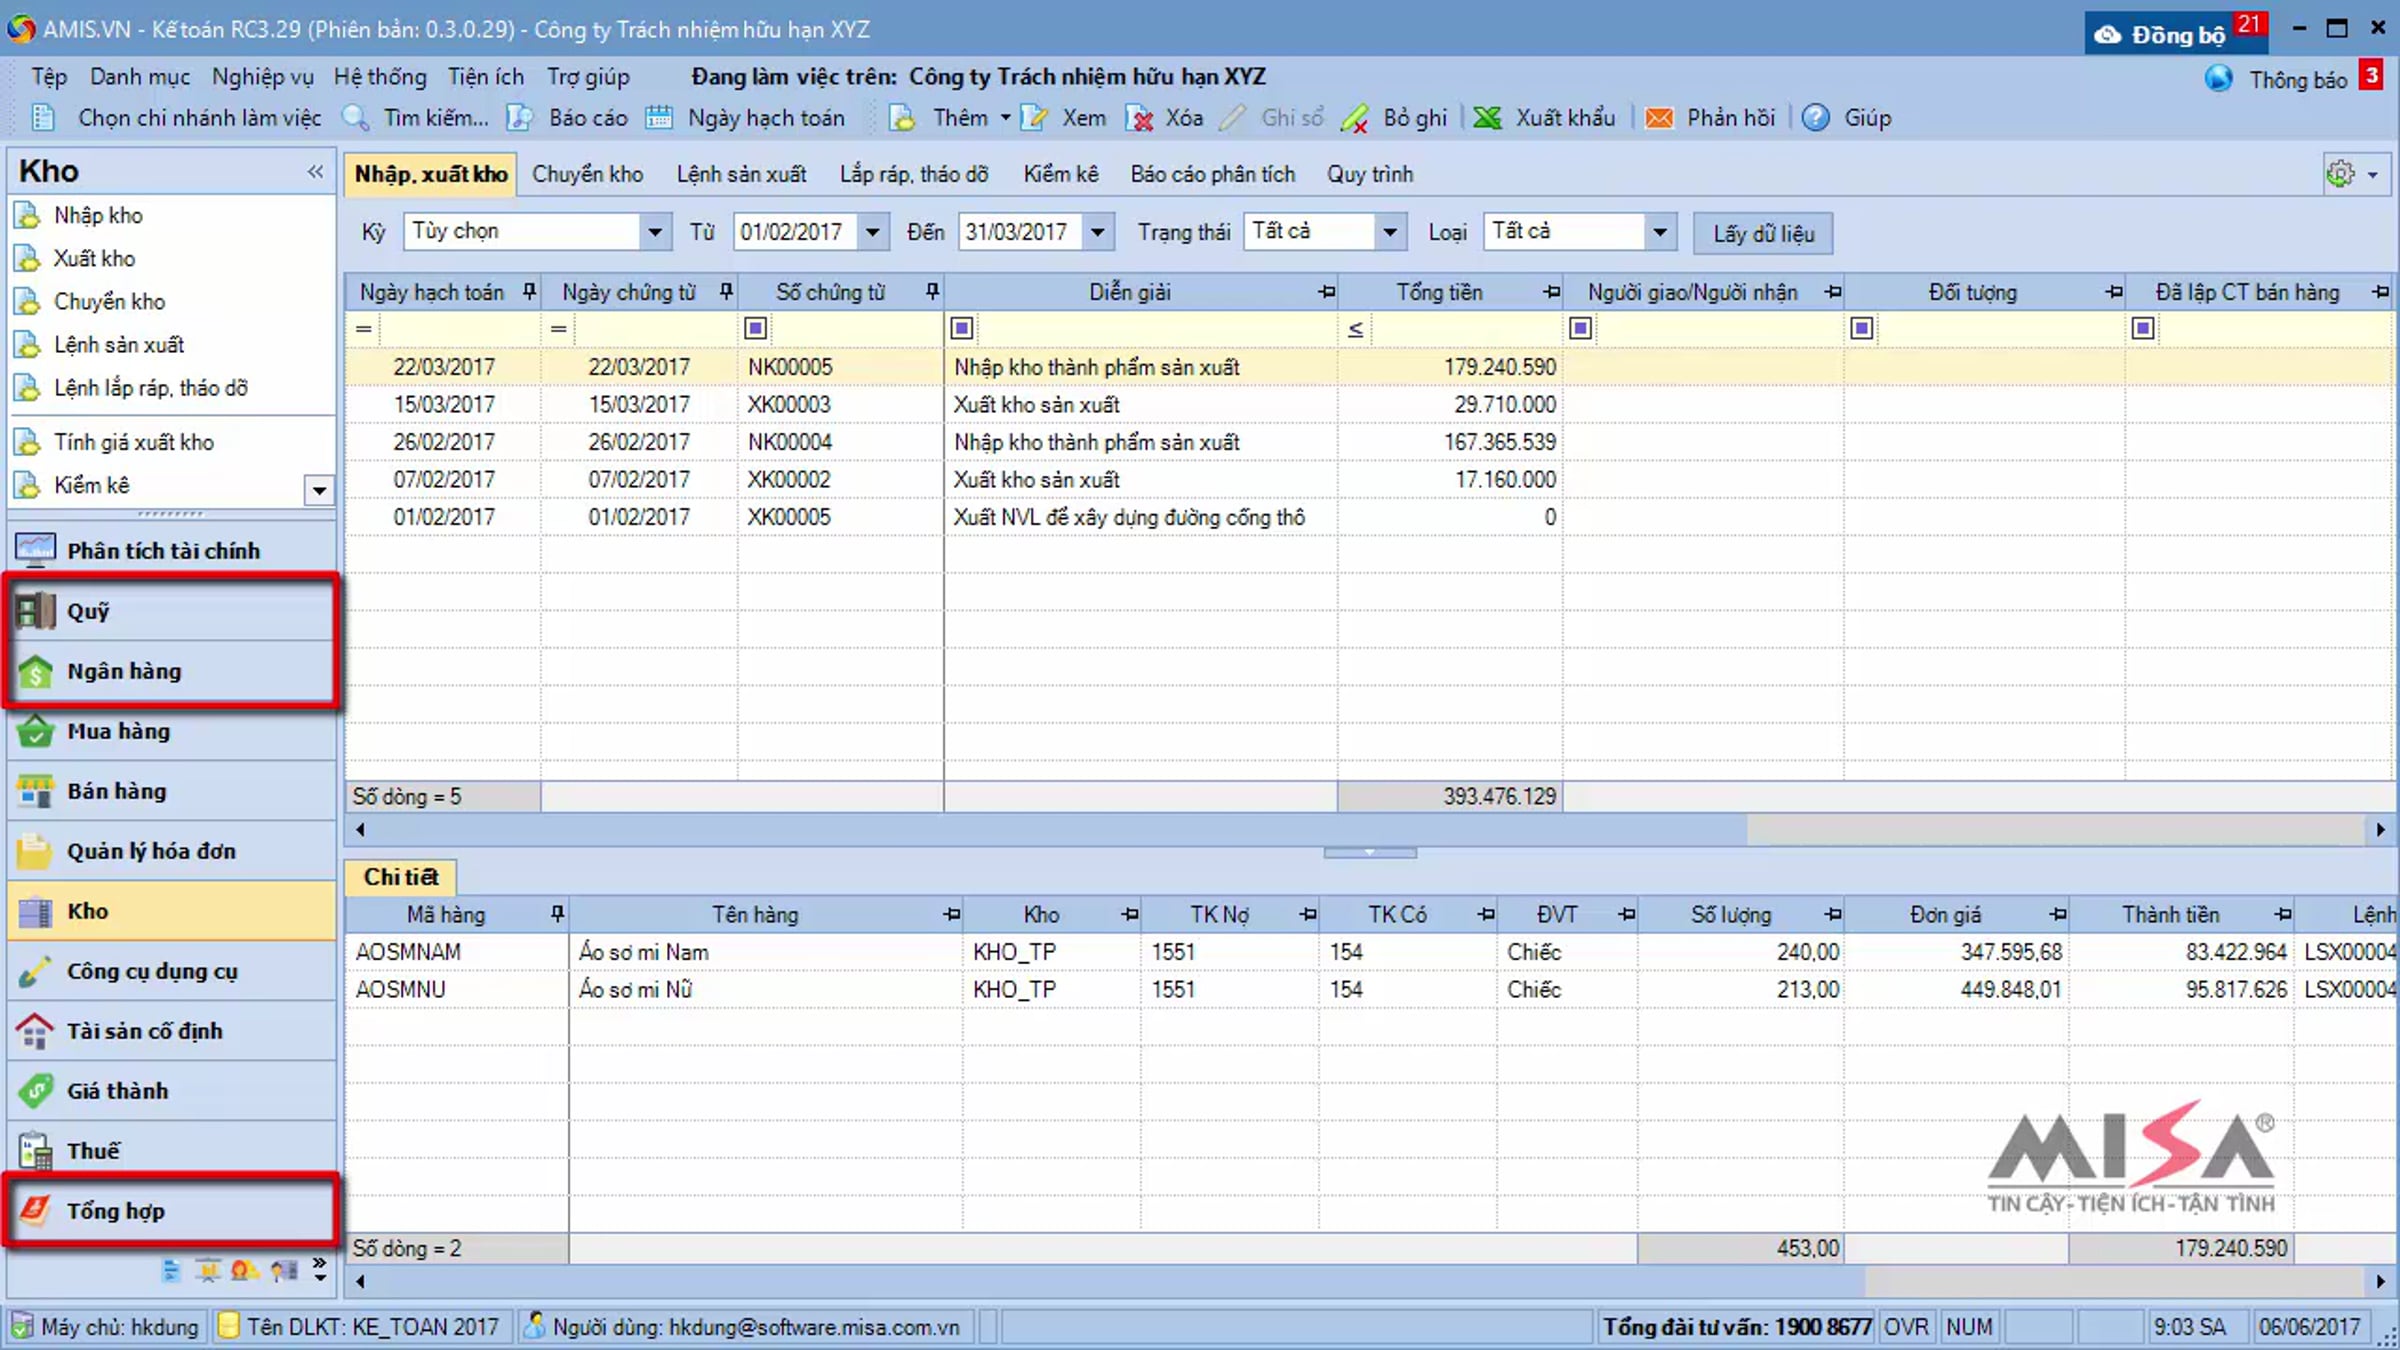The height and width of the screenshot is (1350, 2400).
Task: Pin the Ngày chứng từ column
Action: pyautogui.click(x=726, y=292)
